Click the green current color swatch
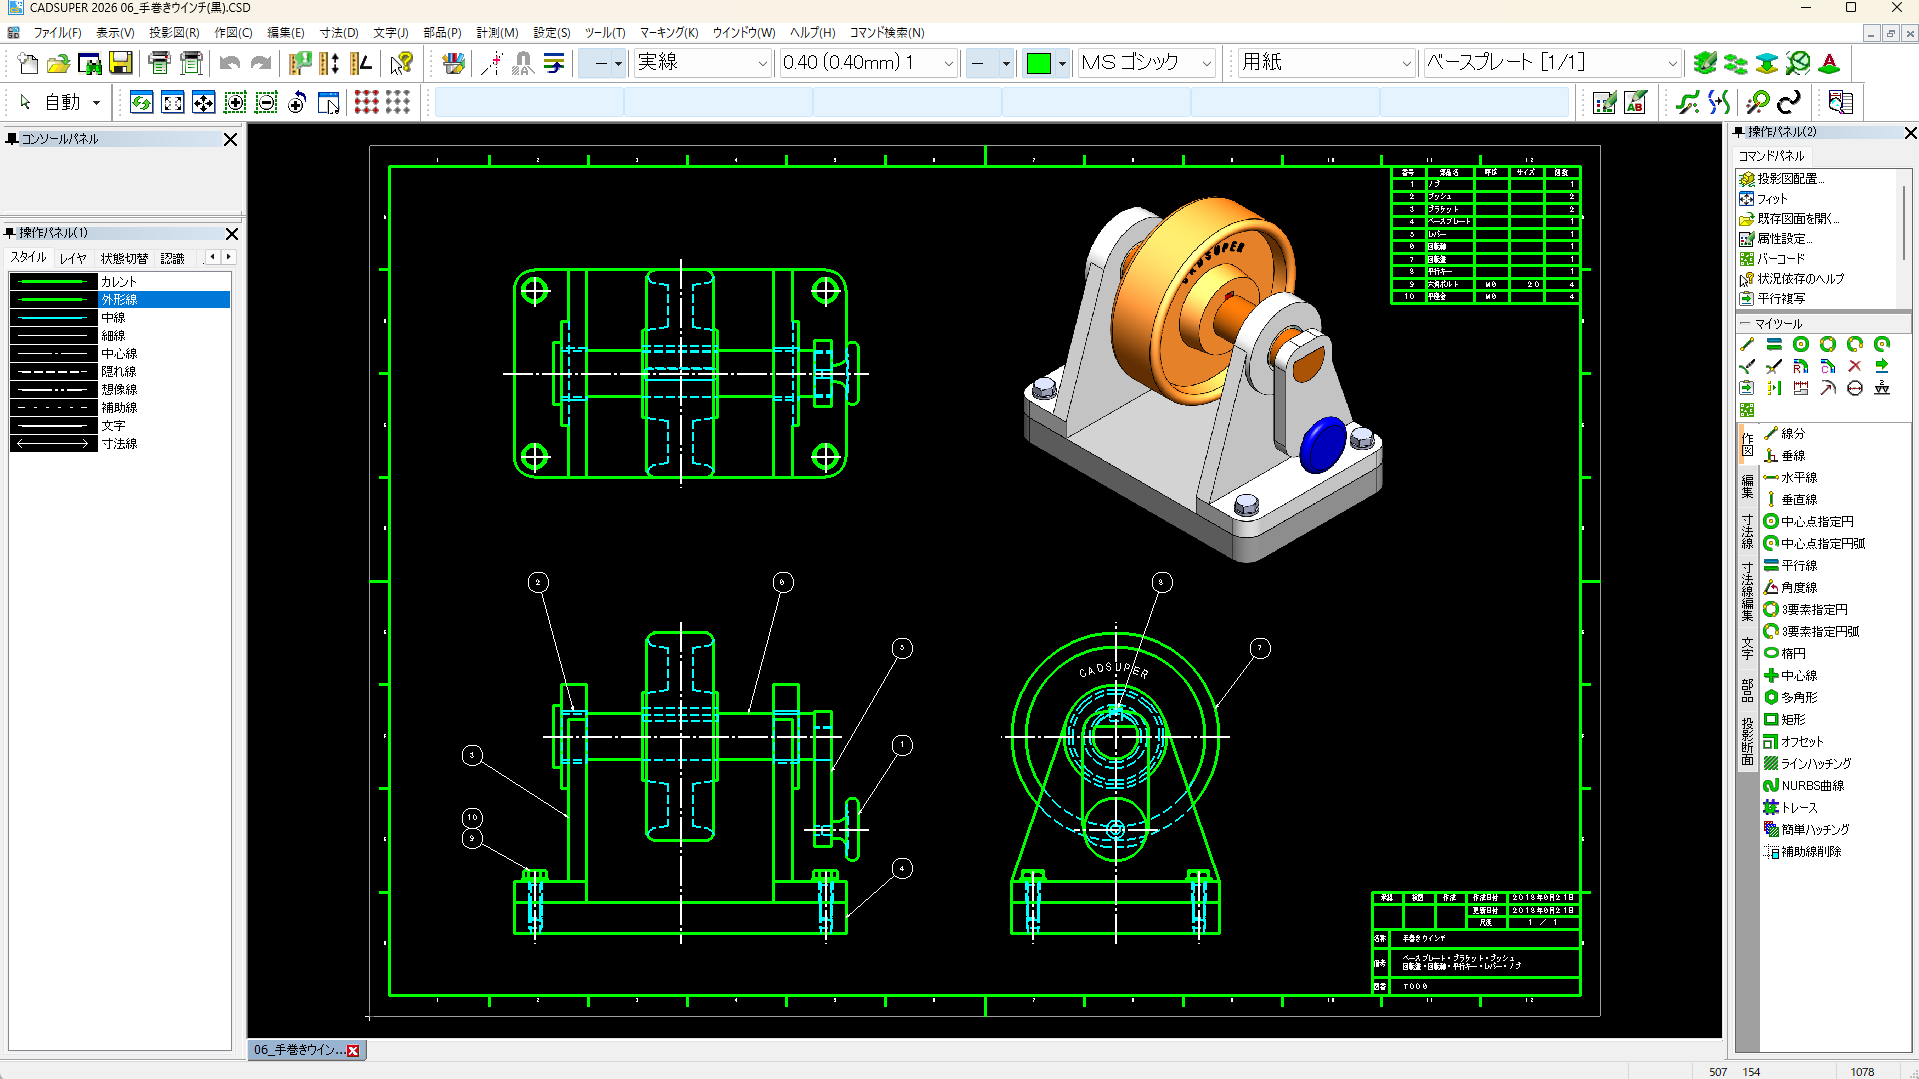Screen dimensions: 1919x1079 pos(1039,64)
